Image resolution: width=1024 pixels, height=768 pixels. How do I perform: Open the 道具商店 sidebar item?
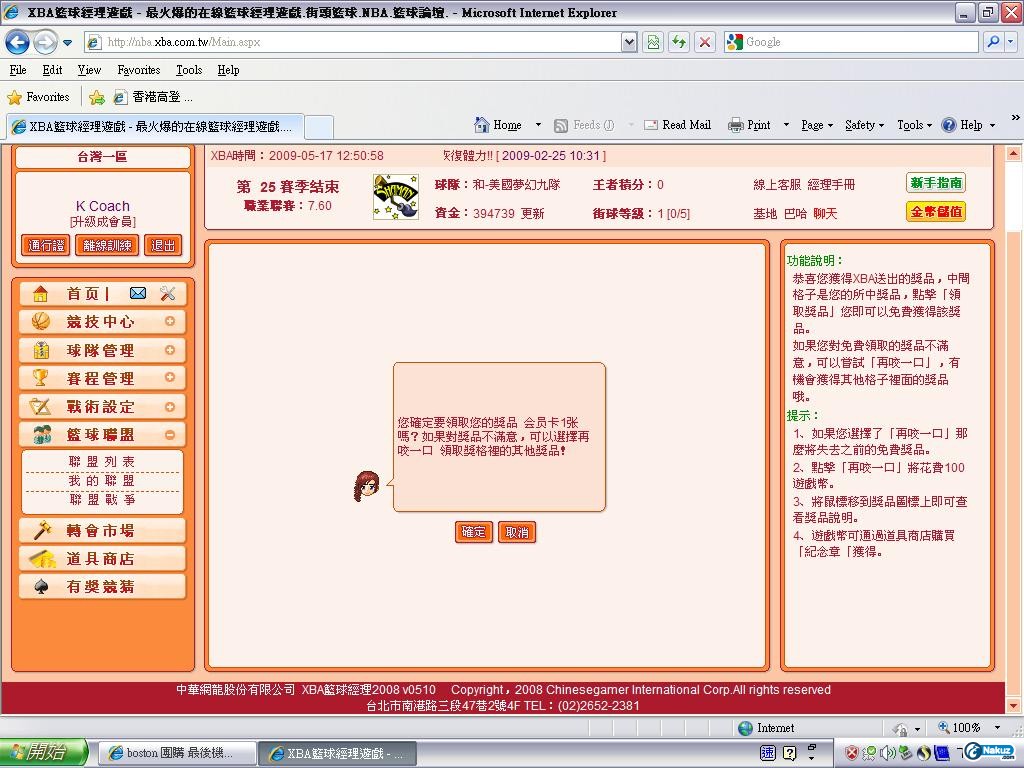click(103, 558)
